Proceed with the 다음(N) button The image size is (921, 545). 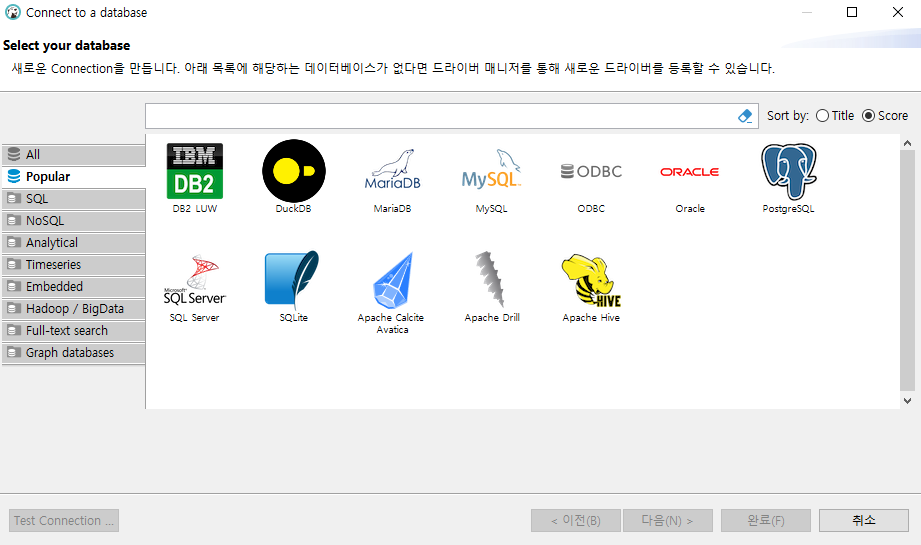668,520
